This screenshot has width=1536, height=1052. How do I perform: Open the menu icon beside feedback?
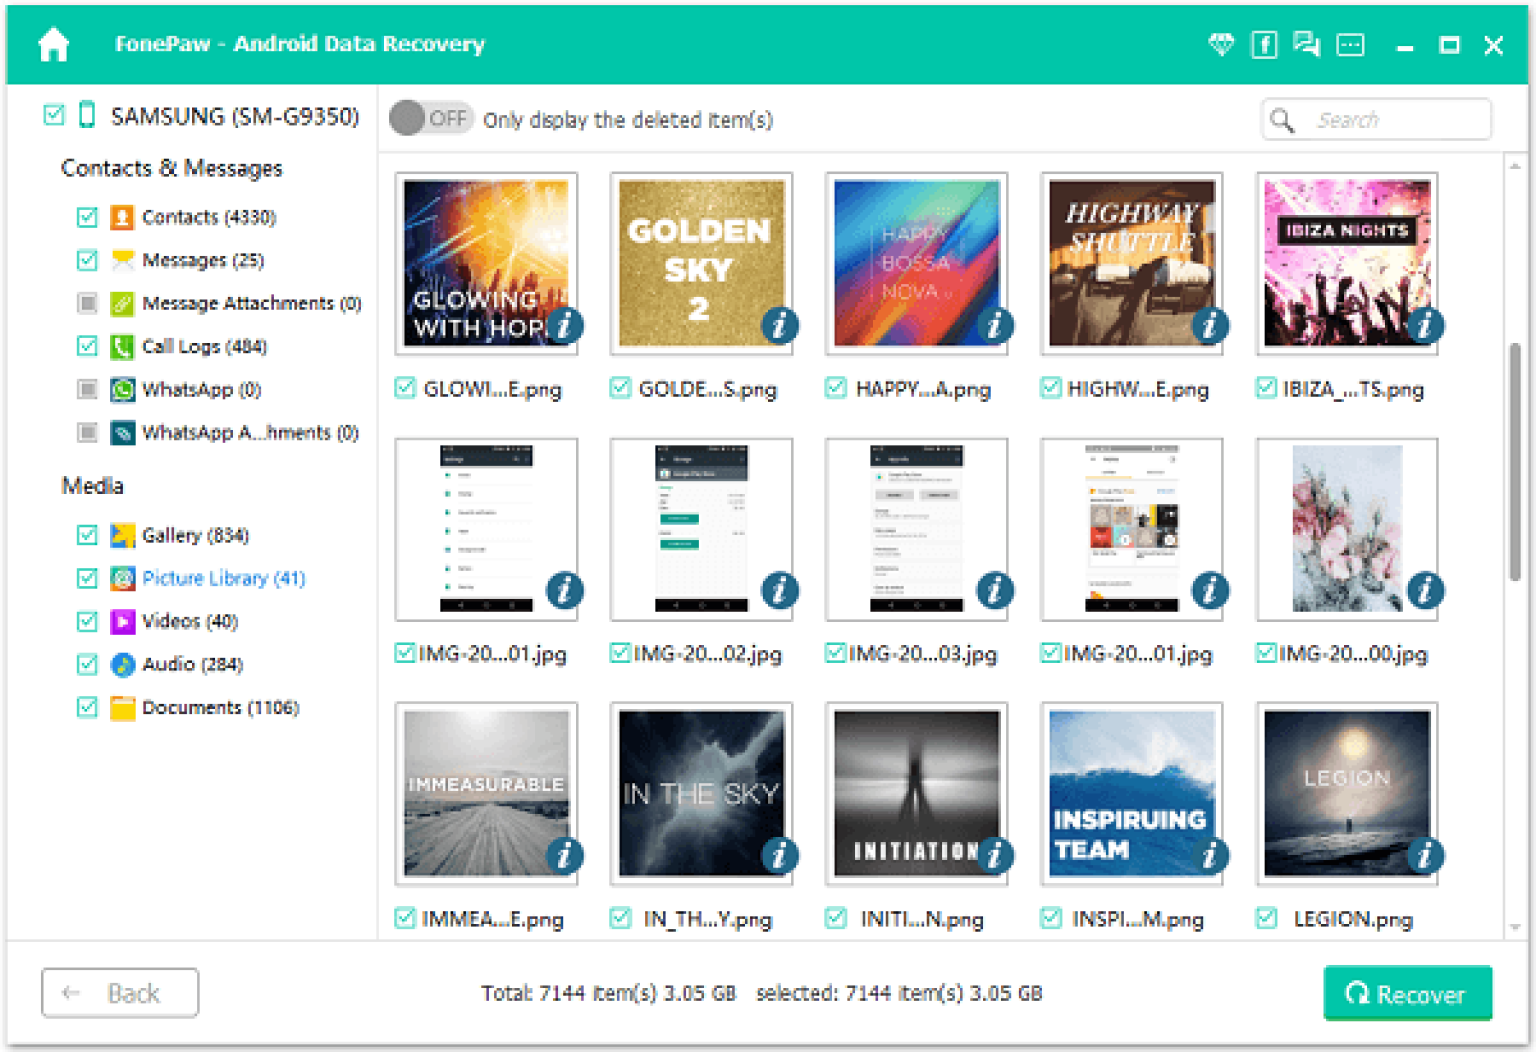coord(1350,45)
